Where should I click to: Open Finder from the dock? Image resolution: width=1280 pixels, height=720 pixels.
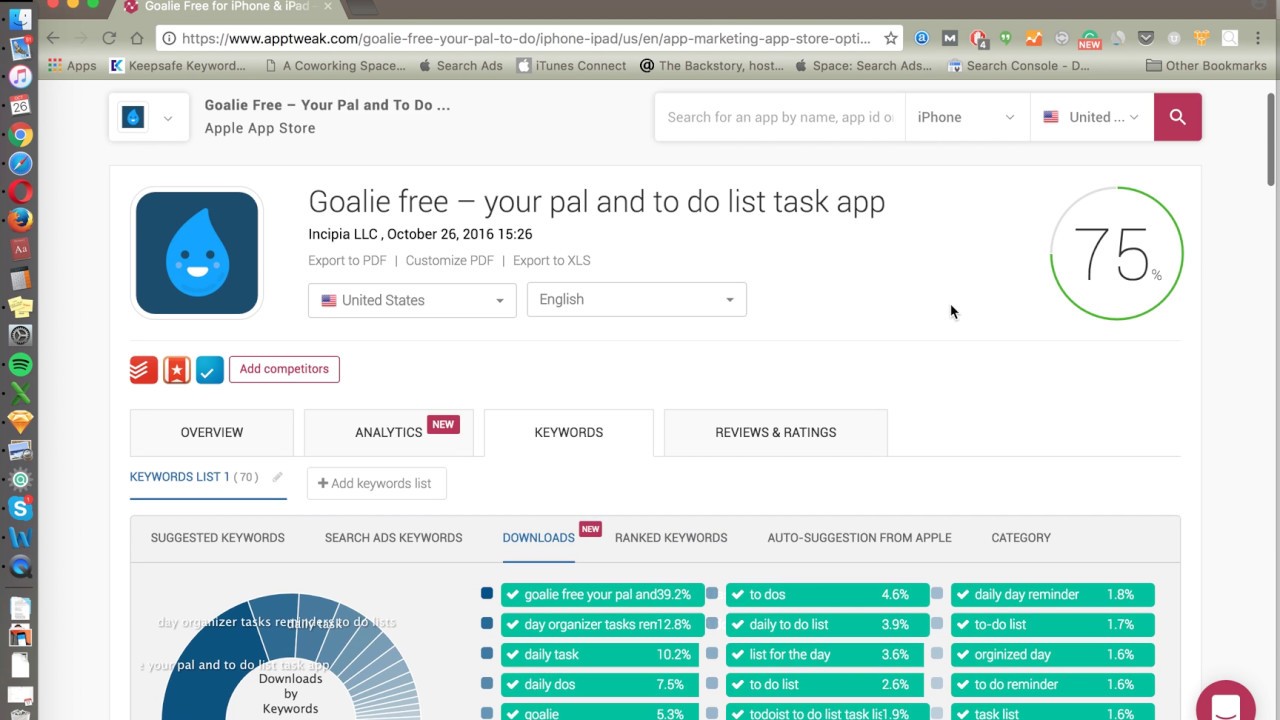pos(20,18)
